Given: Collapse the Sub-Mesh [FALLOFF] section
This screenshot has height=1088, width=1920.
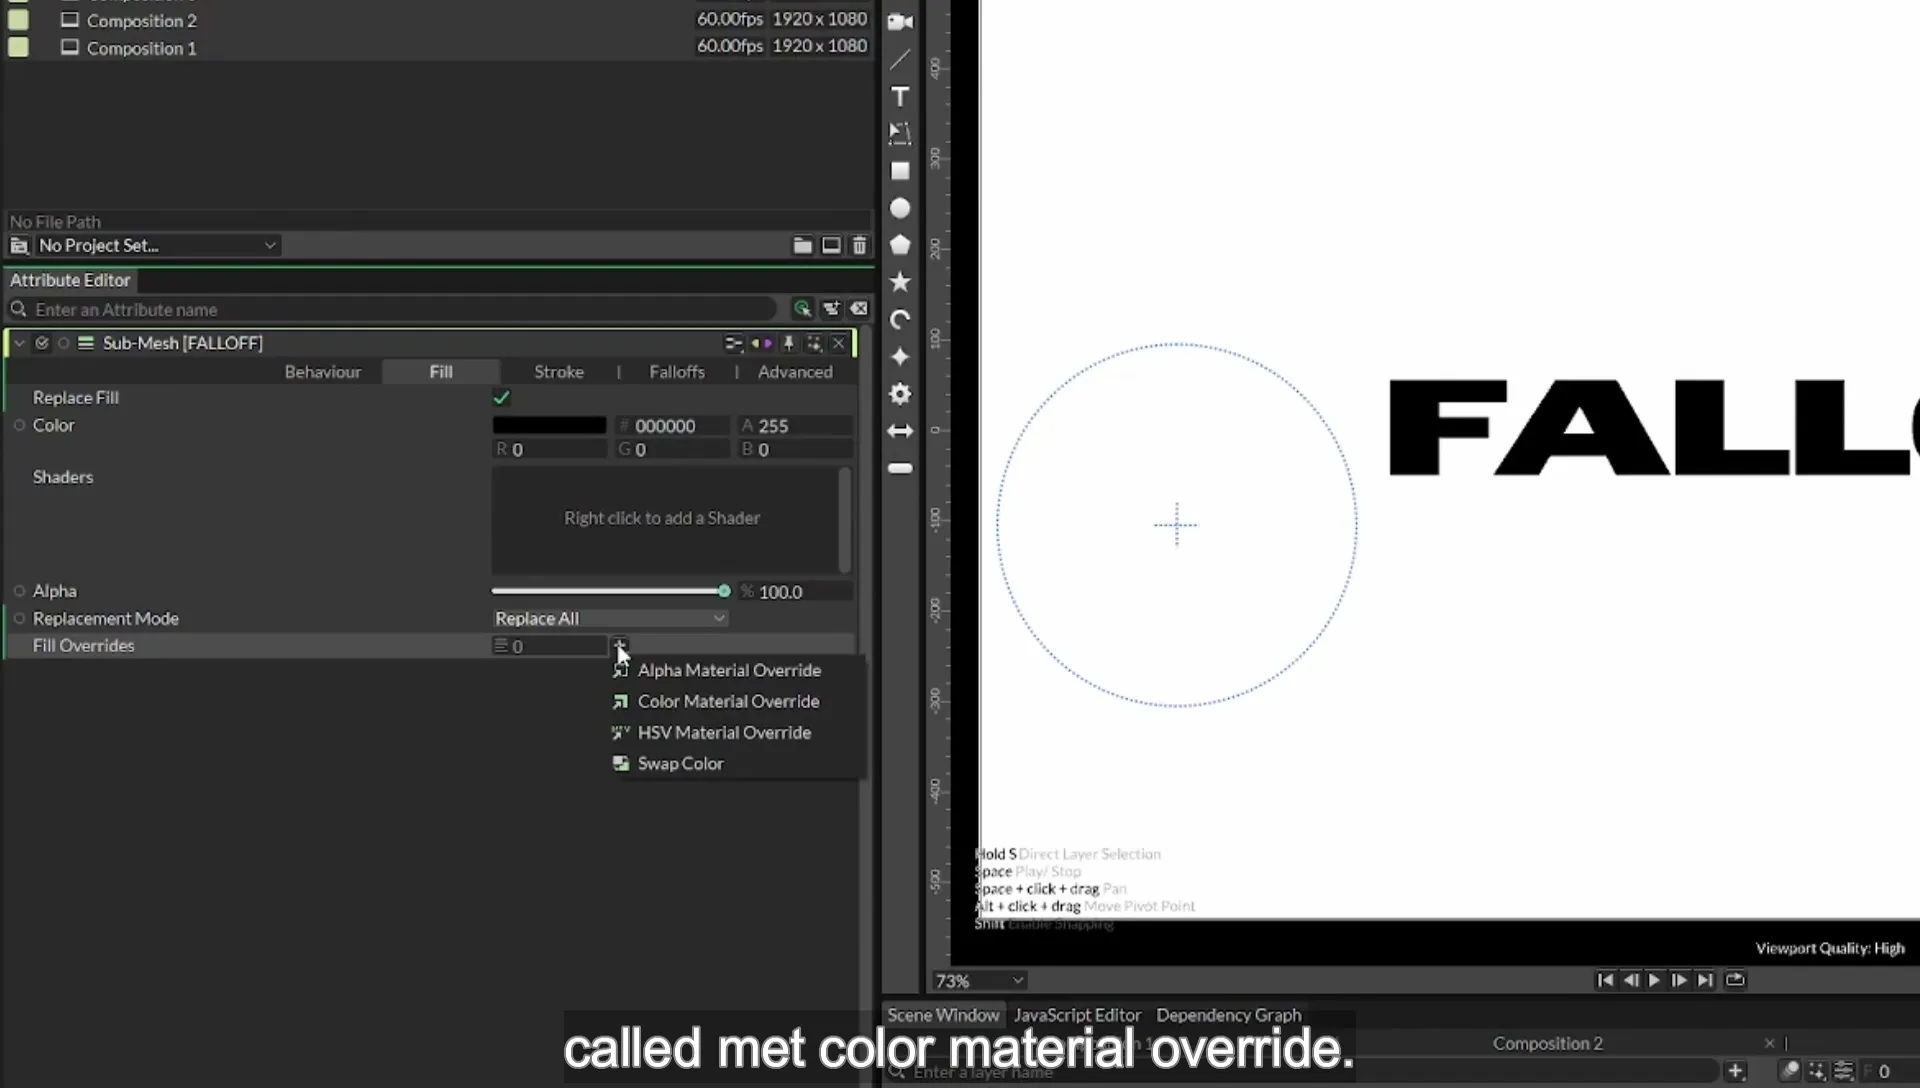Looking at the screenshot, I should (19, 343).
